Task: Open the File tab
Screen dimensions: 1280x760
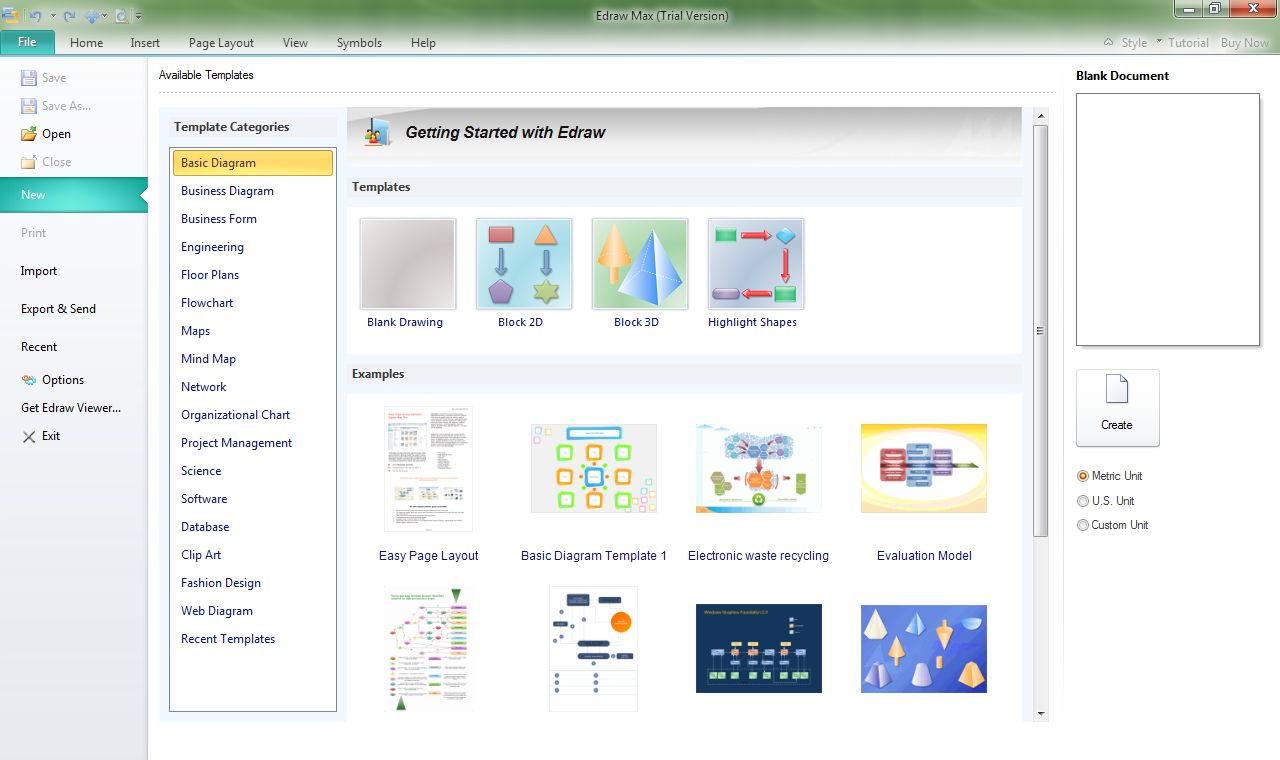Action: [x=28, y=42]
